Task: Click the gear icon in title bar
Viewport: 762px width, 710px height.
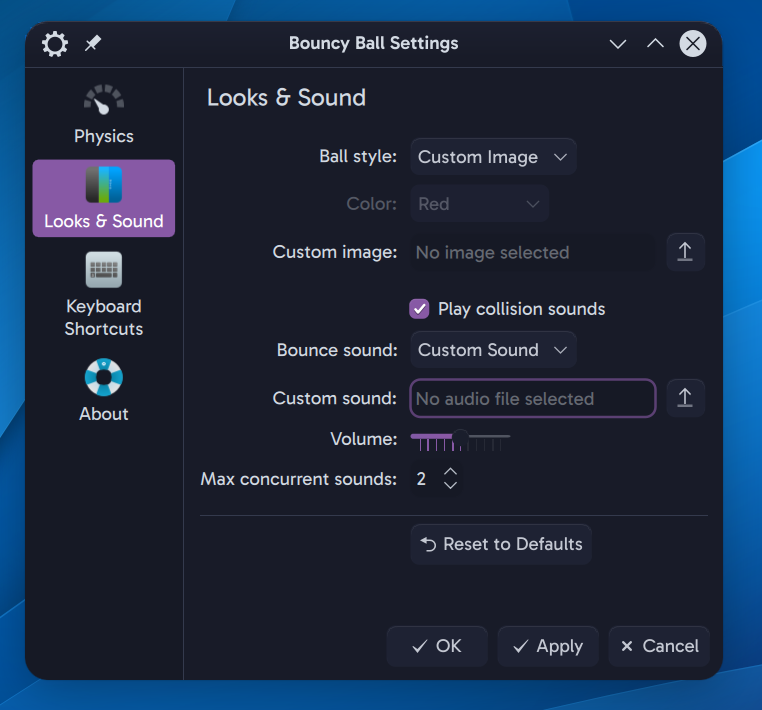Action: (55, 44)
